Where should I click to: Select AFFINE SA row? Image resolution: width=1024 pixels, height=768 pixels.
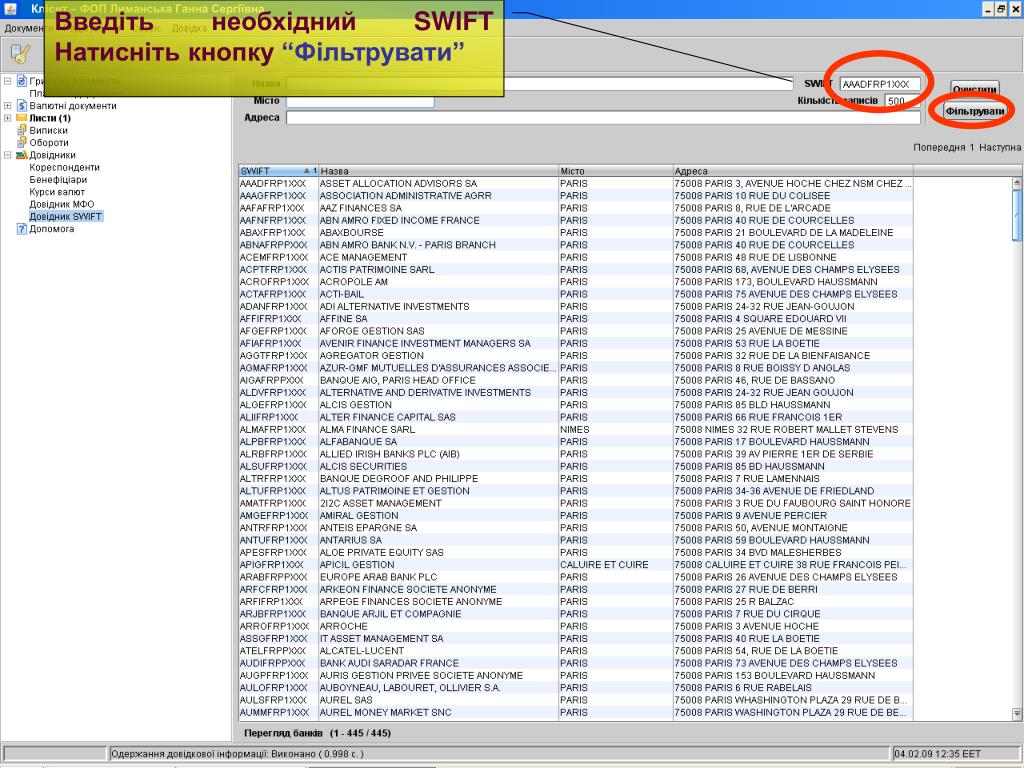(576, 319)
